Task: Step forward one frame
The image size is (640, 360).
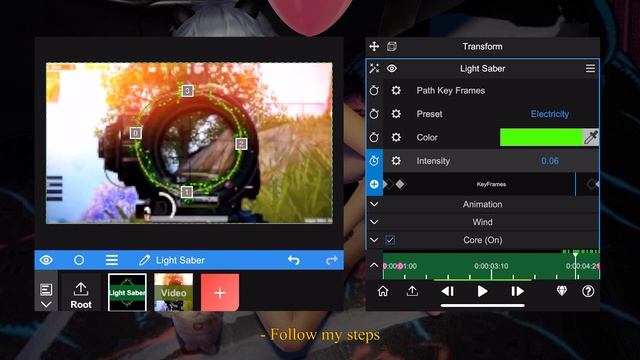Action: coord(517,291)
